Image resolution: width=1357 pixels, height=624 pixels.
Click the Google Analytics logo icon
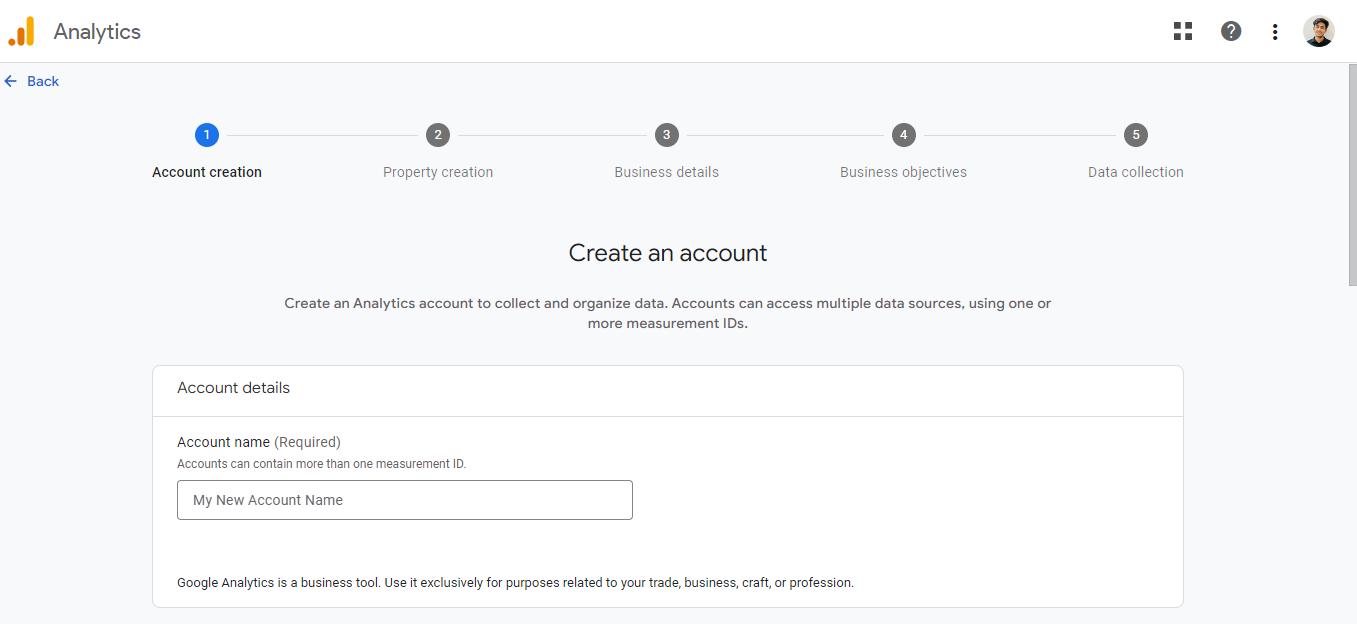(21, 31)
